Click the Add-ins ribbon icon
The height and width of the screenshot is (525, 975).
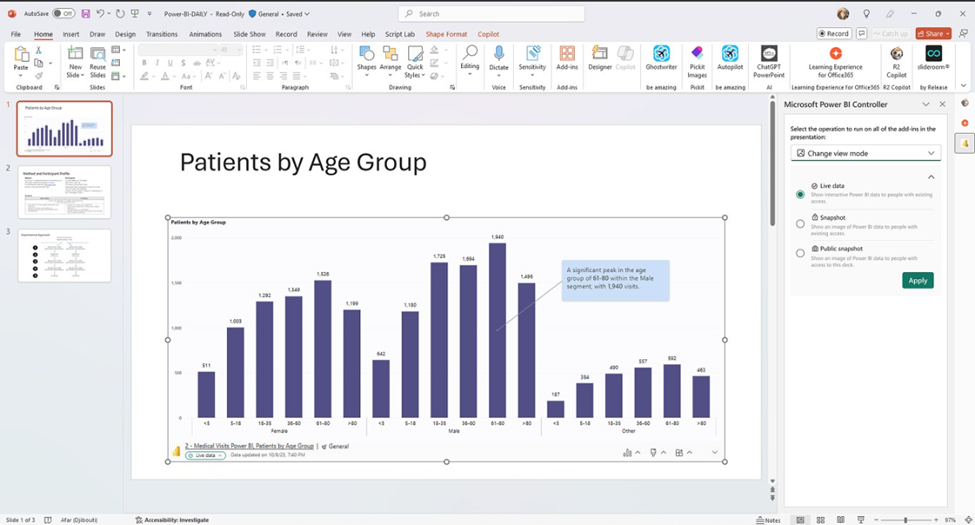[567, 57]
